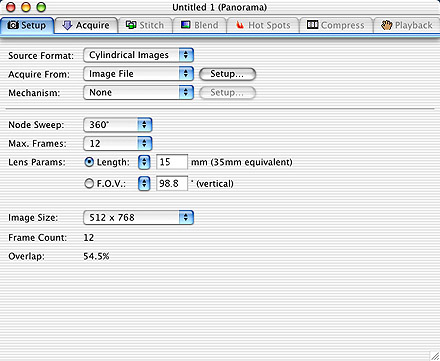The width and height of the screenshot is (440, 361).
Task: Open Source Format dropdown Cylindrical Images
Action: pos(138,55)
